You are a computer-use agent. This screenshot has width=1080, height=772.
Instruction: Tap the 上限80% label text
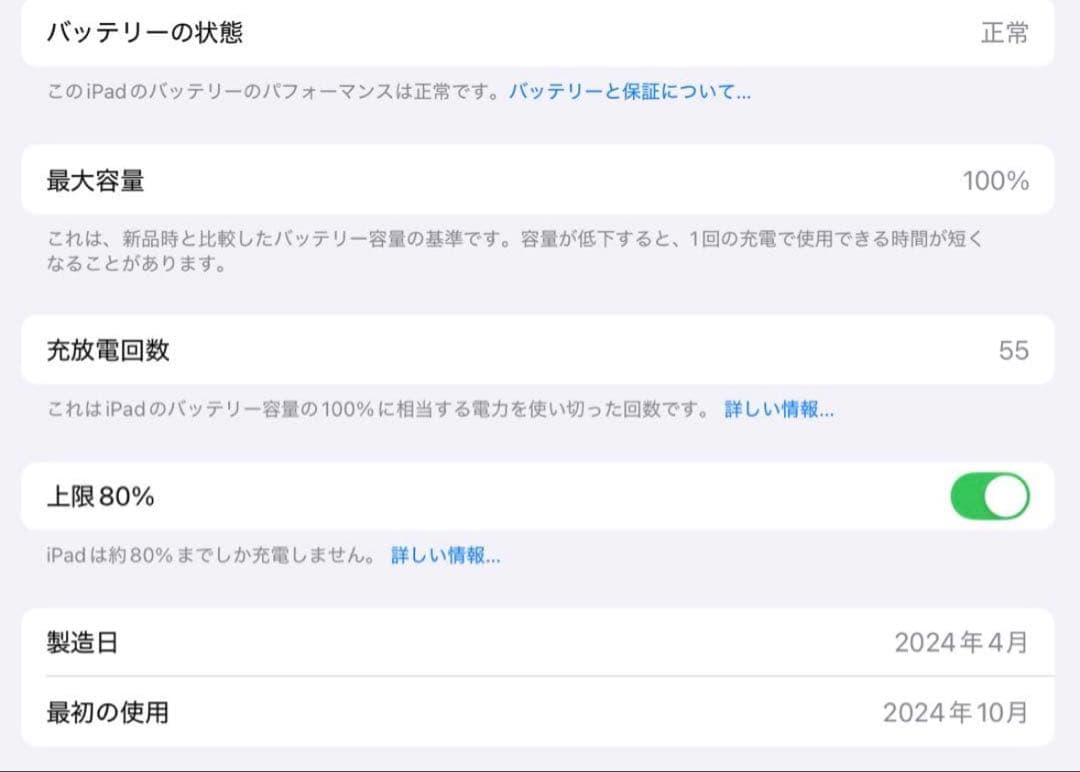(x=100, y=497)
